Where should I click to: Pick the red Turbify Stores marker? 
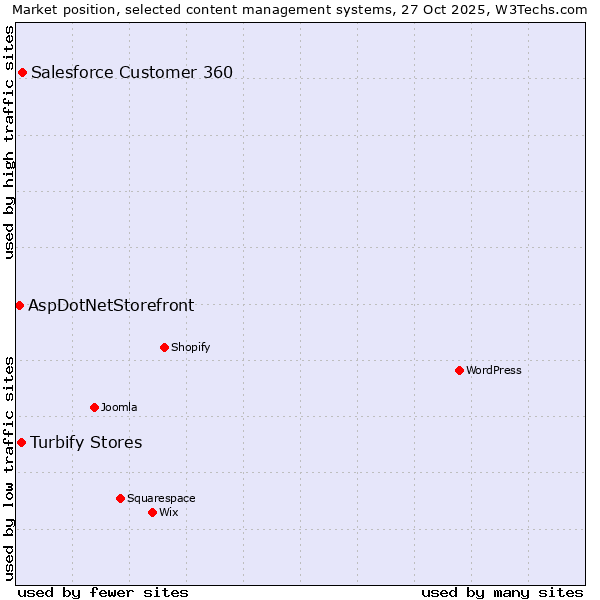pyautogui.click(x=21, y=442)
